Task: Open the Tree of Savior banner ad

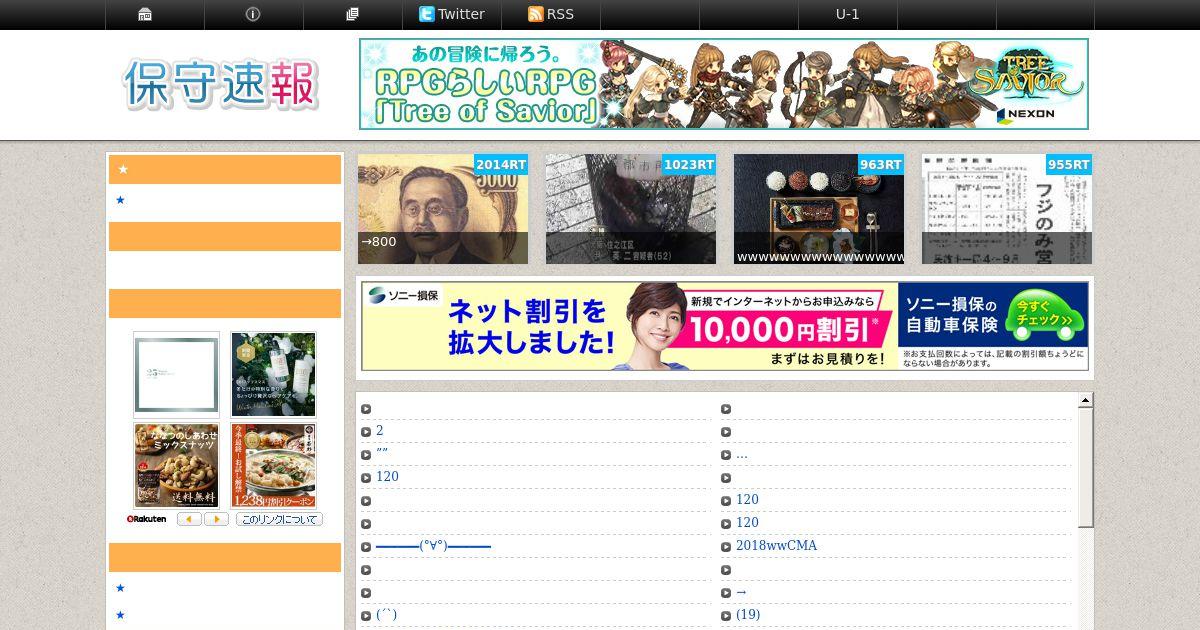Action: (724, 84)
